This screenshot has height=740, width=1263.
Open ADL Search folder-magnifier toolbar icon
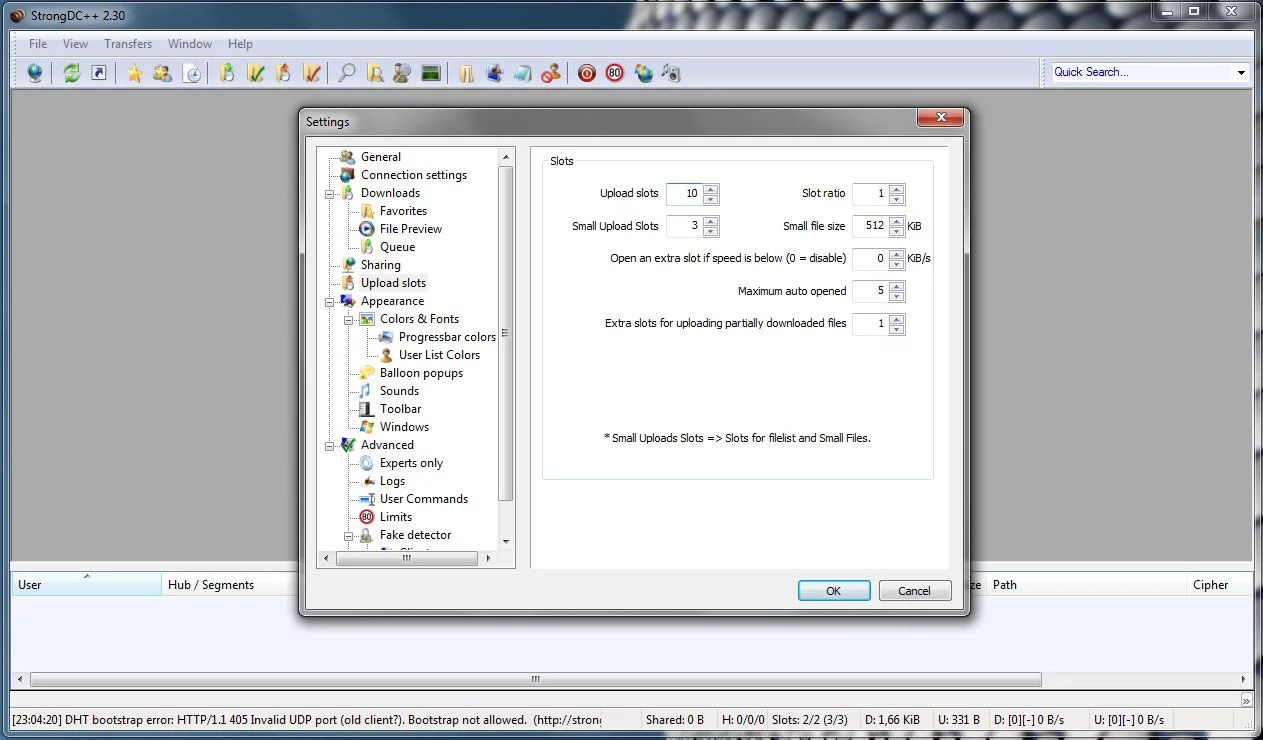(x=375, y=73)
